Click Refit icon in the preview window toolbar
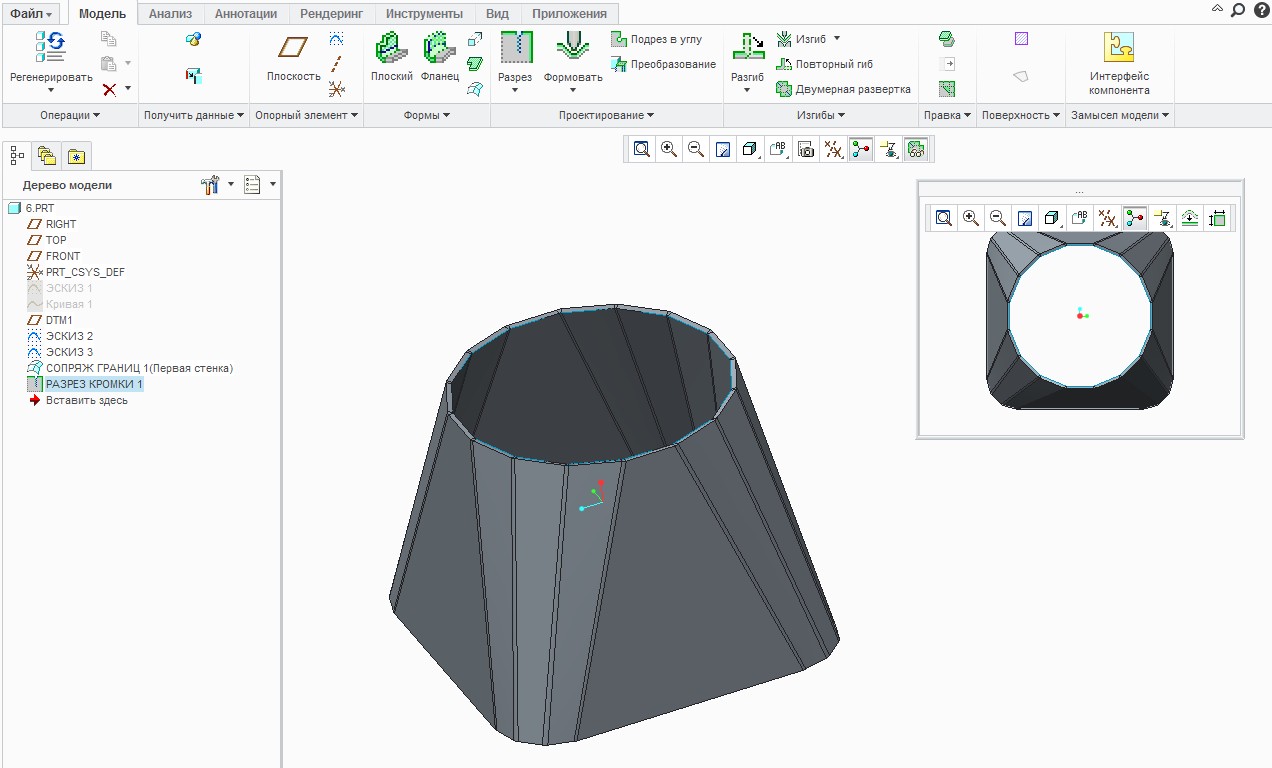 tap(943, 218)
